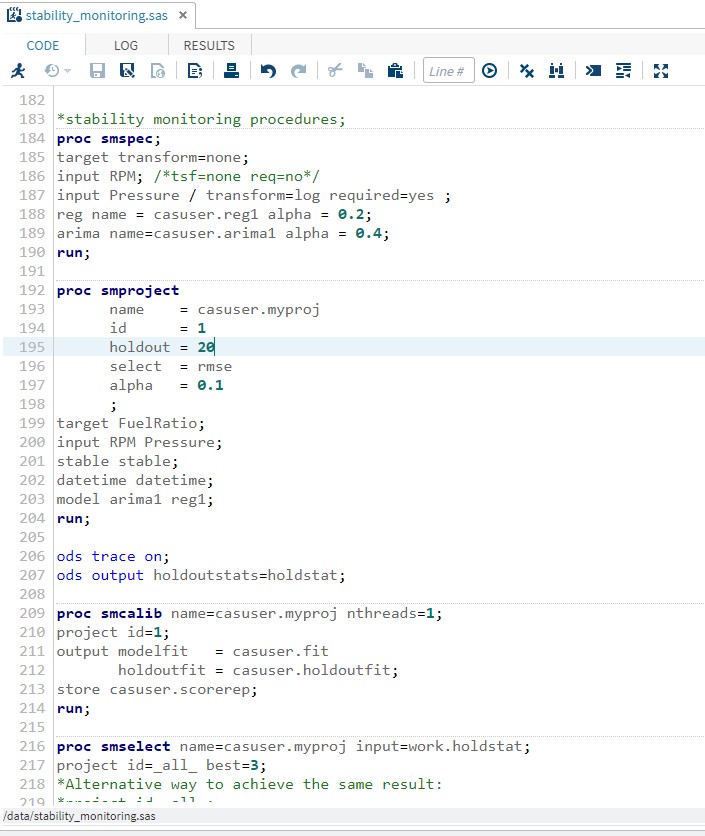705x836 pixels.
Task: Click the Line # input field
Action: tap(447, 71)
